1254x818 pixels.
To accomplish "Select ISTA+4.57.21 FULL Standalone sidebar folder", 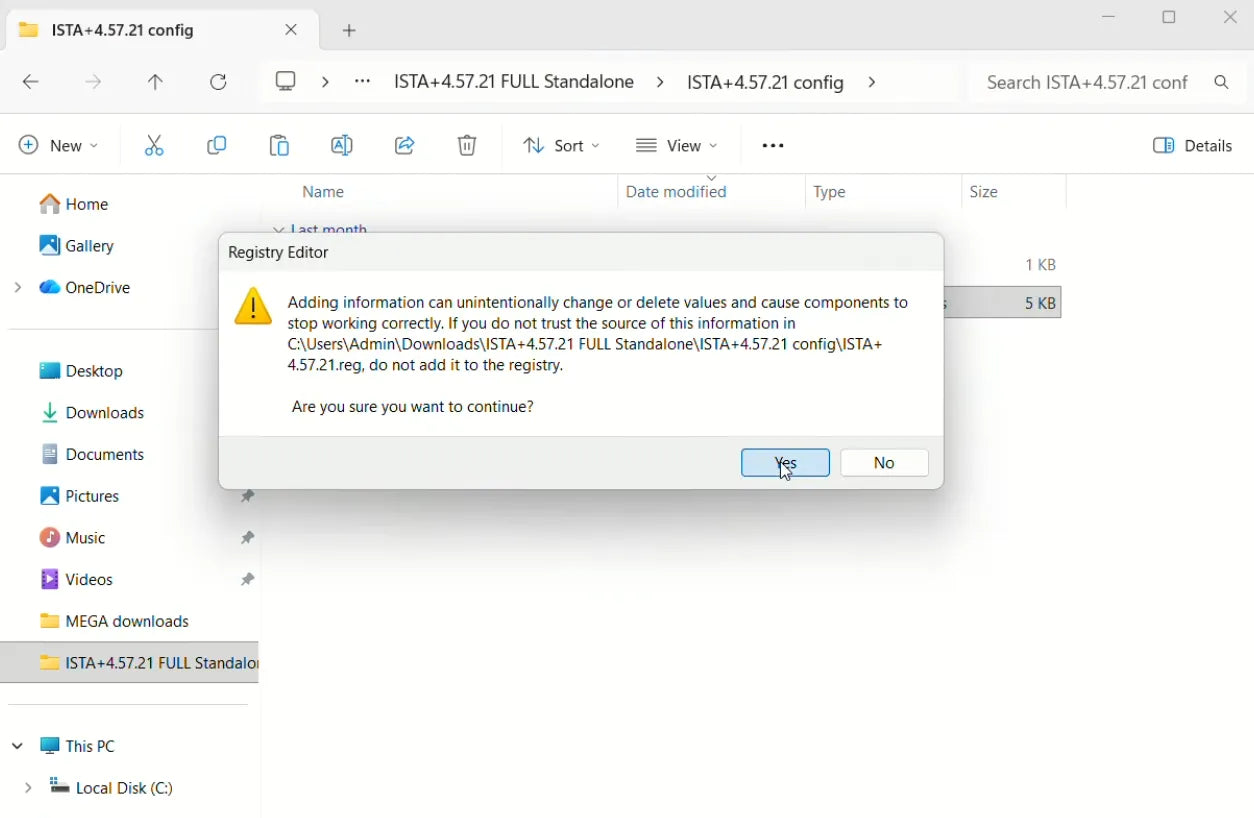I will (x=129, y=663).
